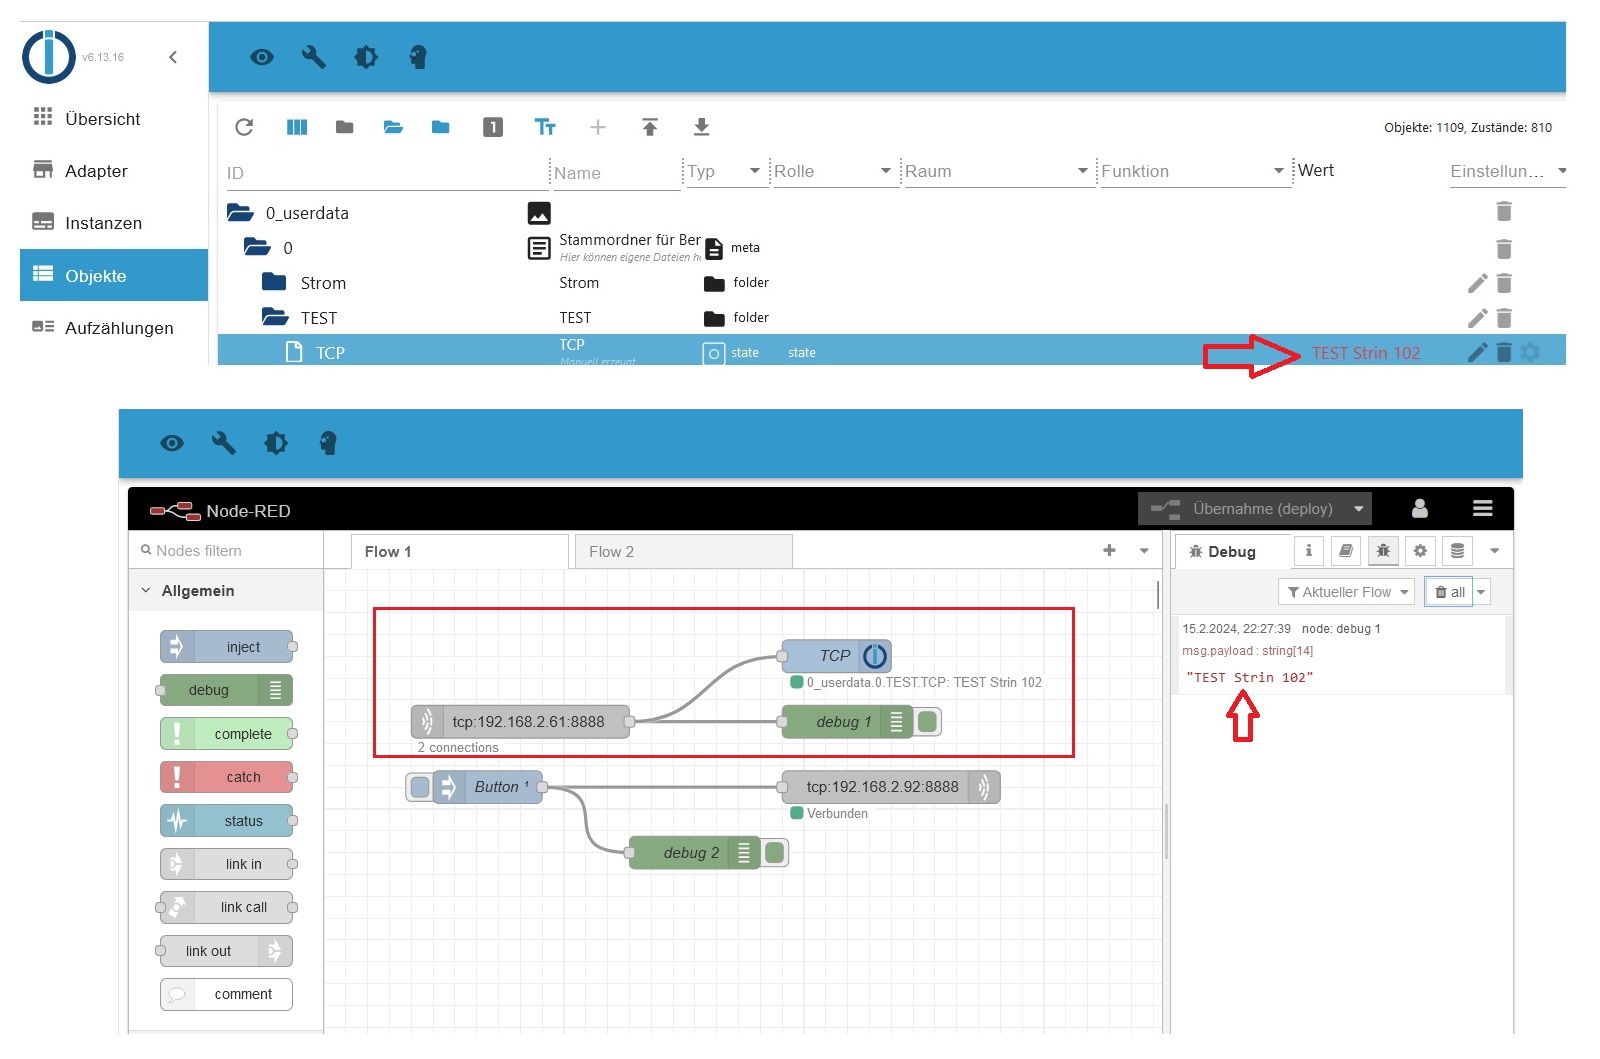Select the Strom folder row
Viewport: 1600px width, 1059px height.
tap(892, 283)
